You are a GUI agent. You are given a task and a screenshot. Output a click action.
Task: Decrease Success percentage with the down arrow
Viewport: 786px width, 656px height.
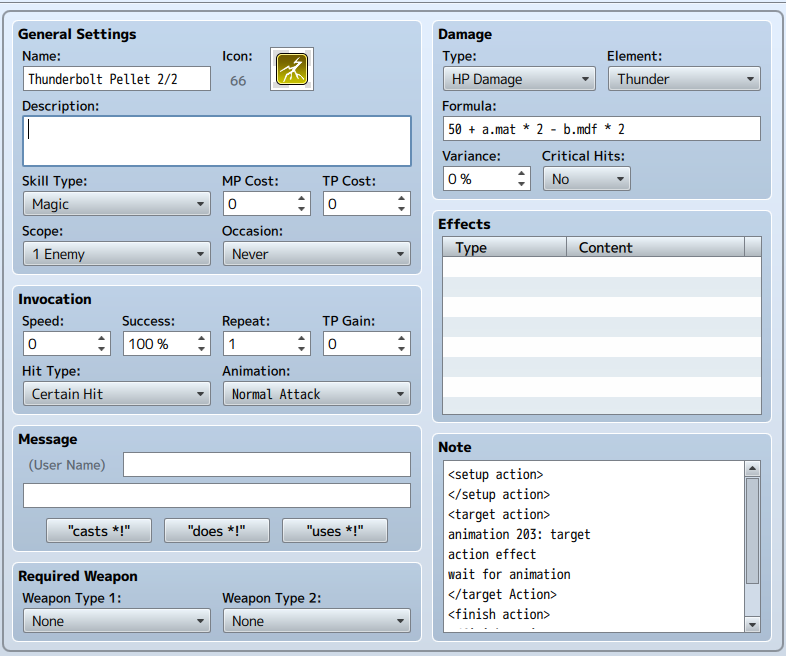(202, 349)
